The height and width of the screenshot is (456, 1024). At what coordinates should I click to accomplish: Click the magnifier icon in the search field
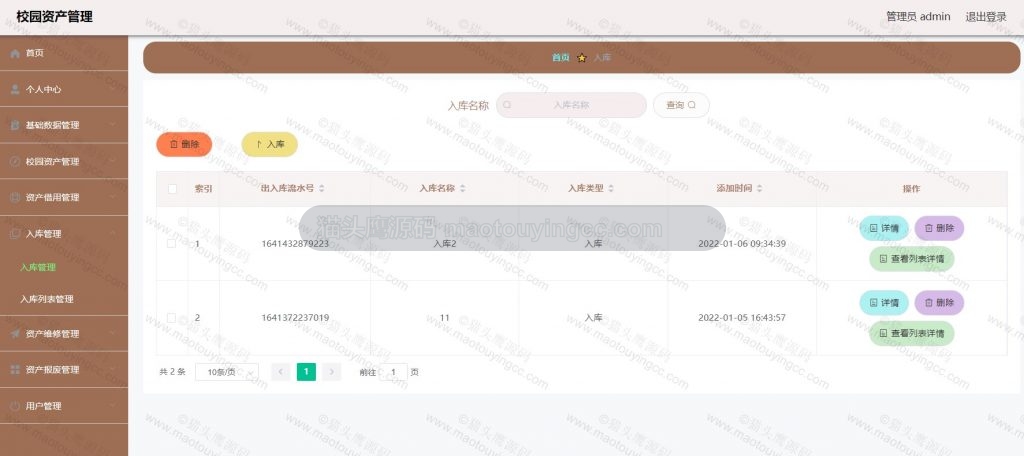click(507, 105)
